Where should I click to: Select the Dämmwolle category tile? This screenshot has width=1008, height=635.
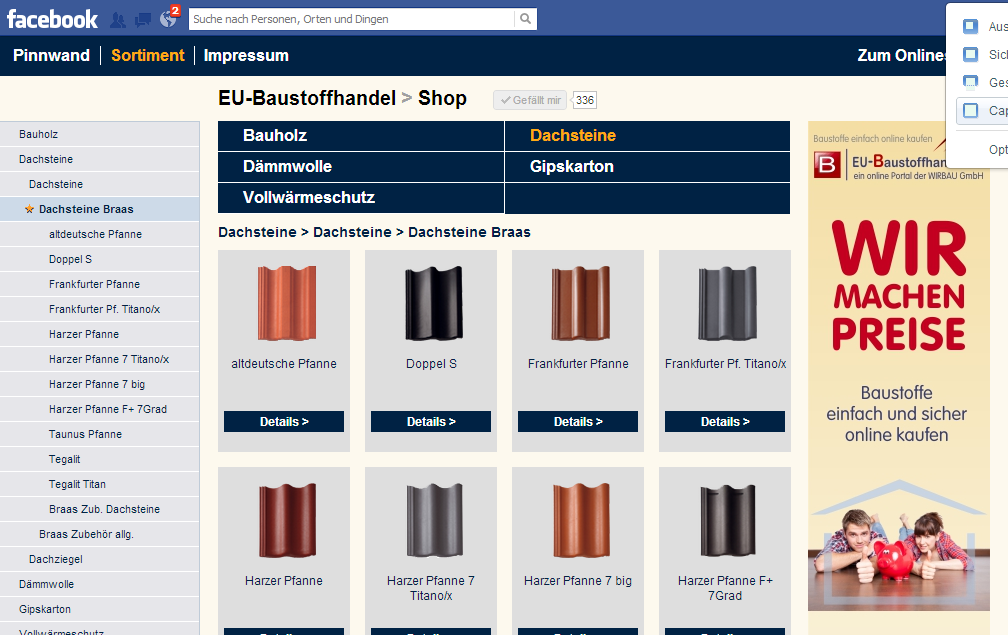pyautogui.click(x=361, y=166)
